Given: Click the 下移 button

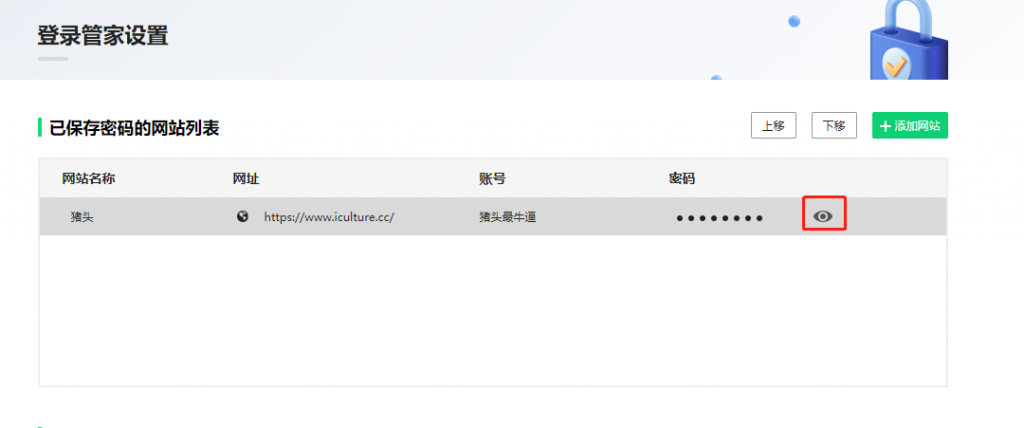Looking at the screenshot, I should coord(834,125).
